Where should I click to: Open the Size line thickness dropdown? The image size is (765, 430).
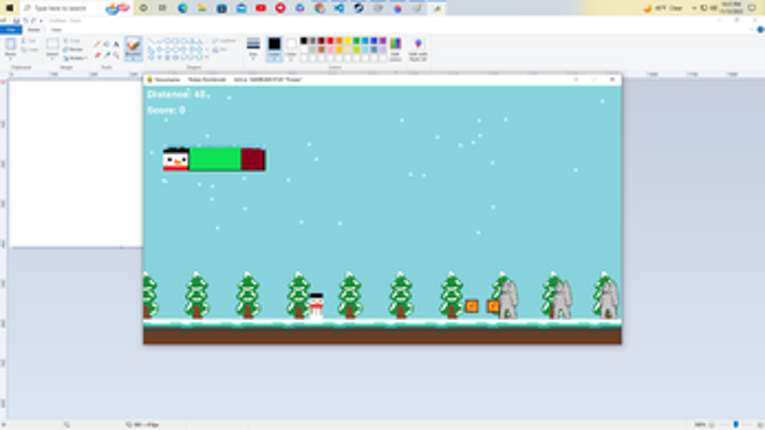253,49
